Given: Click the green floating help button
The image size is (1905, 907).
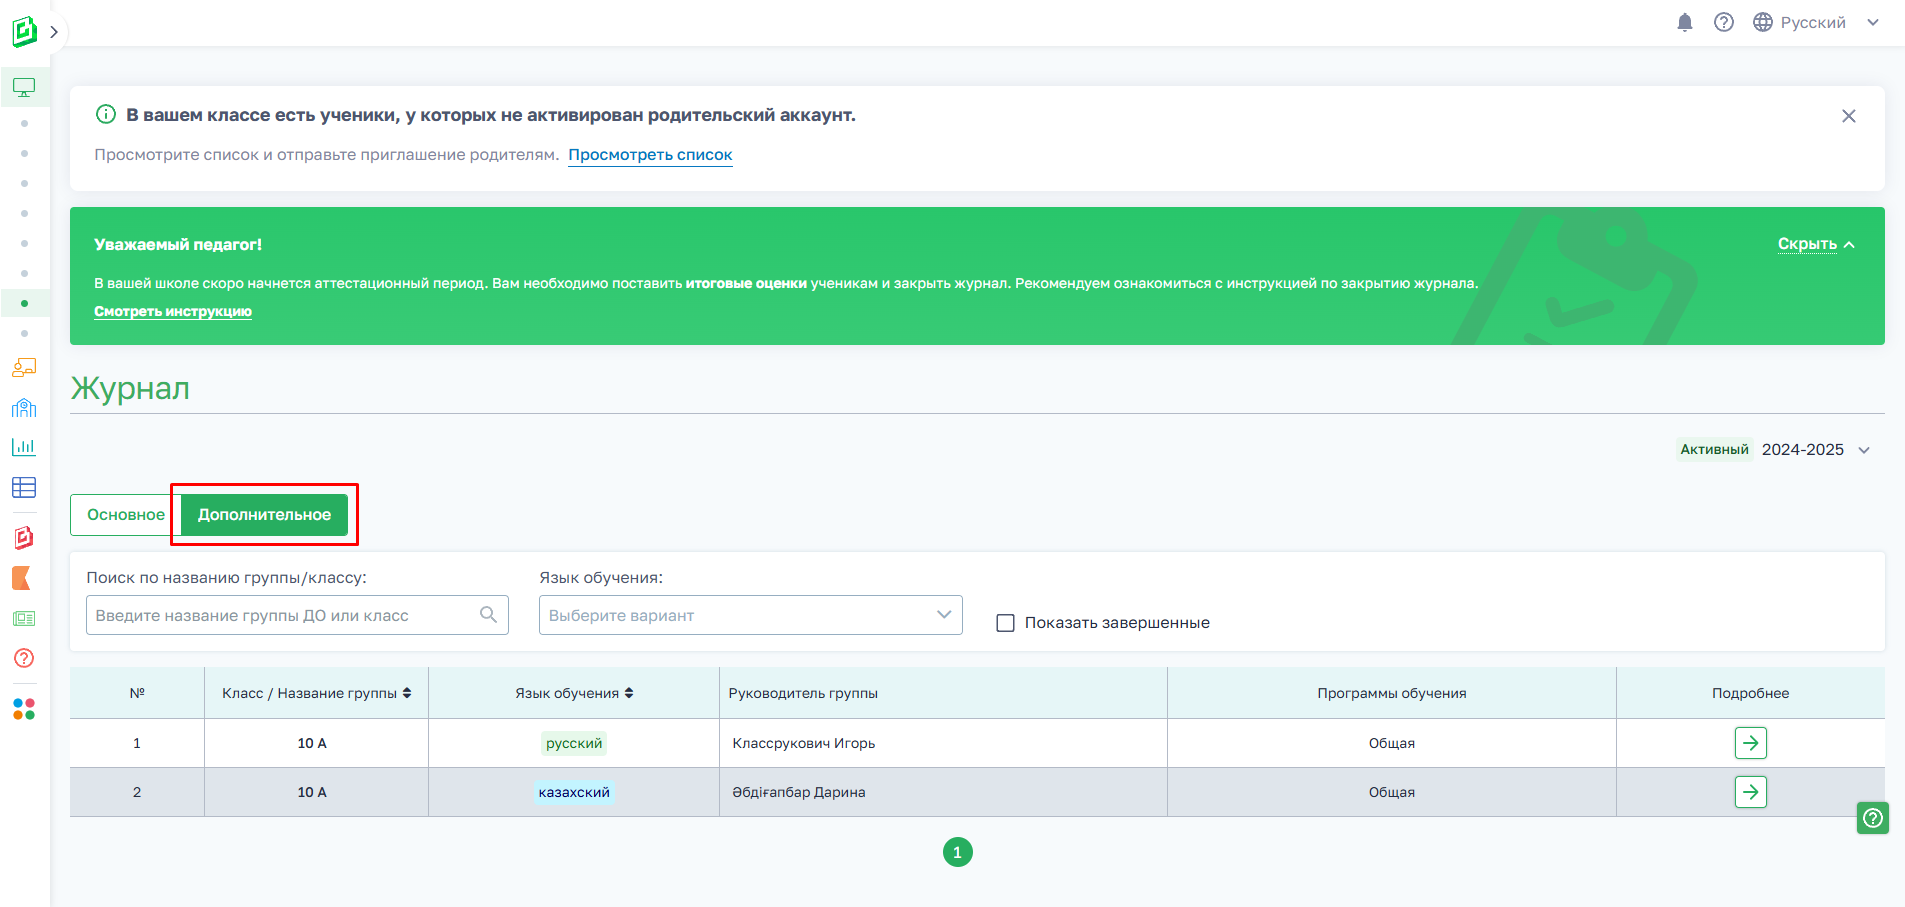Looking at the screenshot, I should (1872, 818).
